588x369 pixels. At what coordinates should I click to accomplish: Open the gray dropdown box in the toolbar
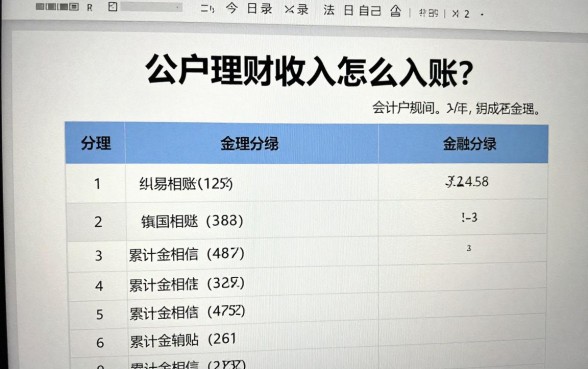152,7
